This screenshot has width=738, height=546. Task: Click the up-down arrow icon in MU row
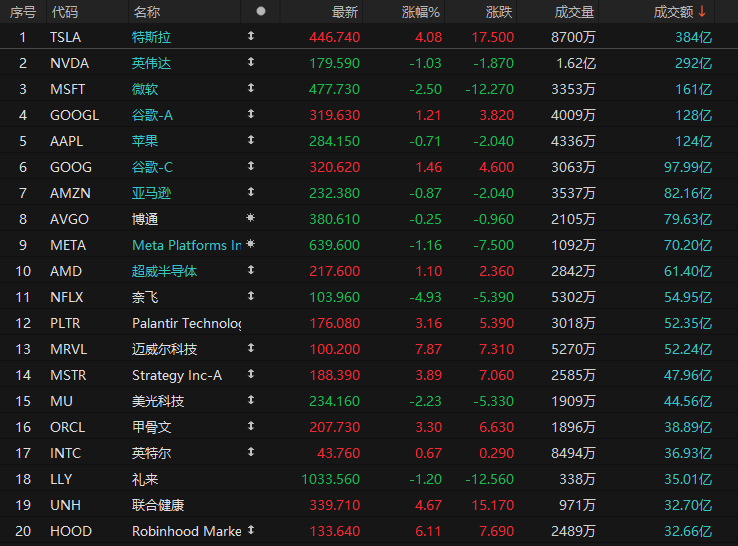point(251,400)
